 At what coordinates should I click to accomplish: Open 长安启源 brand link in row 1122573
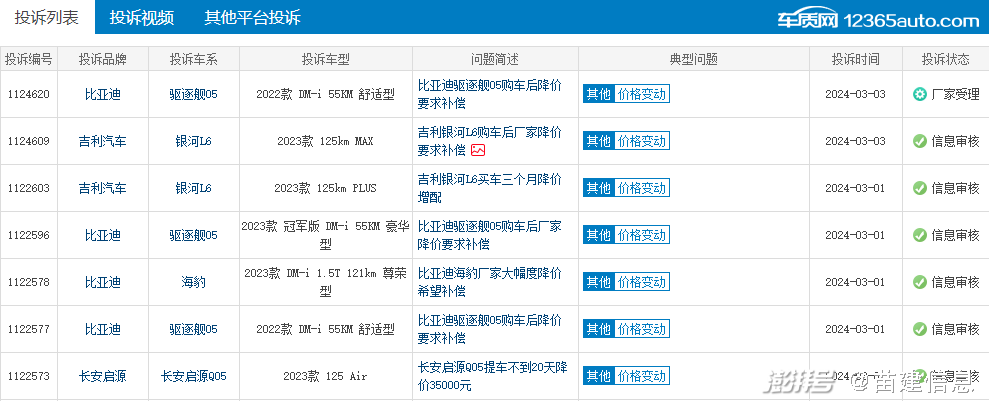click(x=103, y=376)
